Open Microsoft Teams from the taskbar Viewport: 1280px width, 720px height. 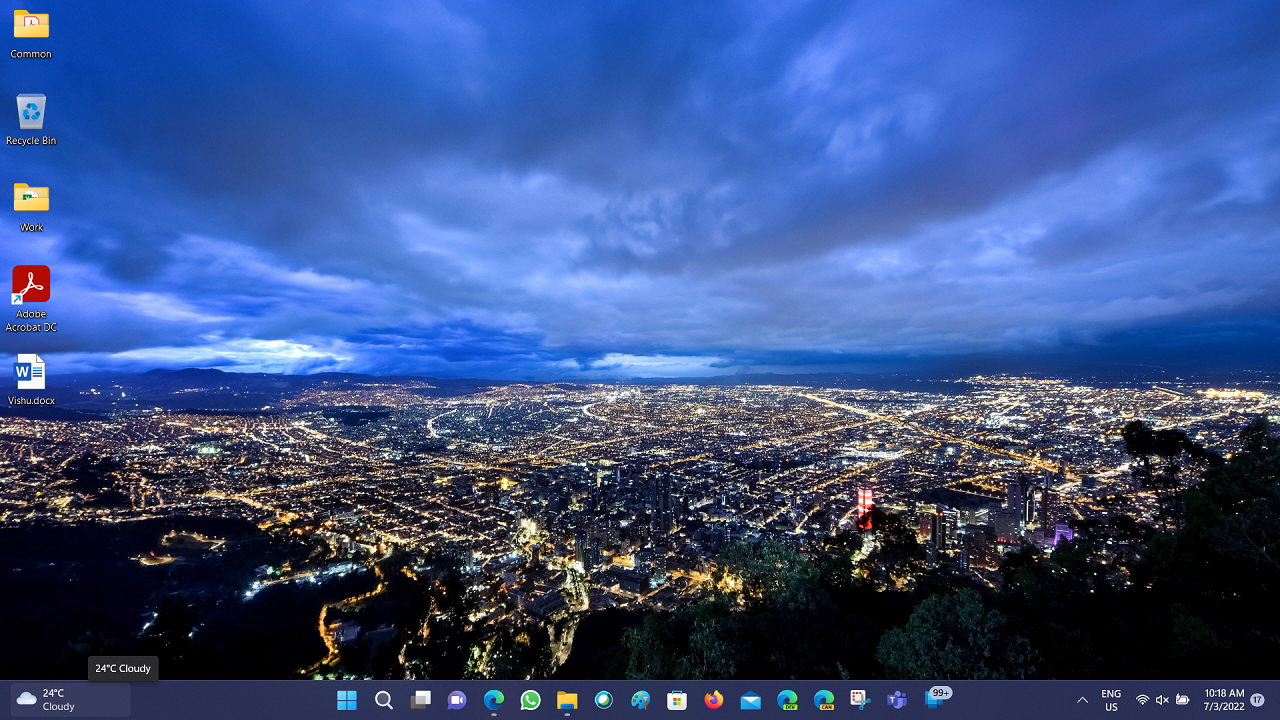[896, 700]
